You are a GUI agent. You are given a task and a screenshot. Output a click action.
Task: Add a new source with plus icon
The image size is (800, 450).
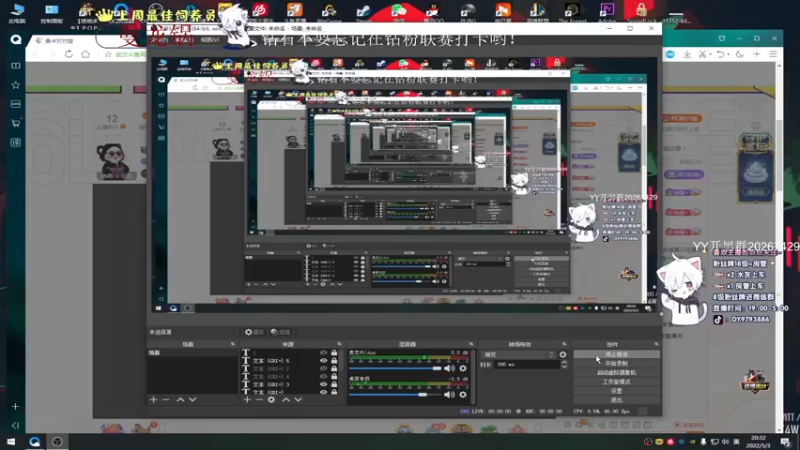247,400
